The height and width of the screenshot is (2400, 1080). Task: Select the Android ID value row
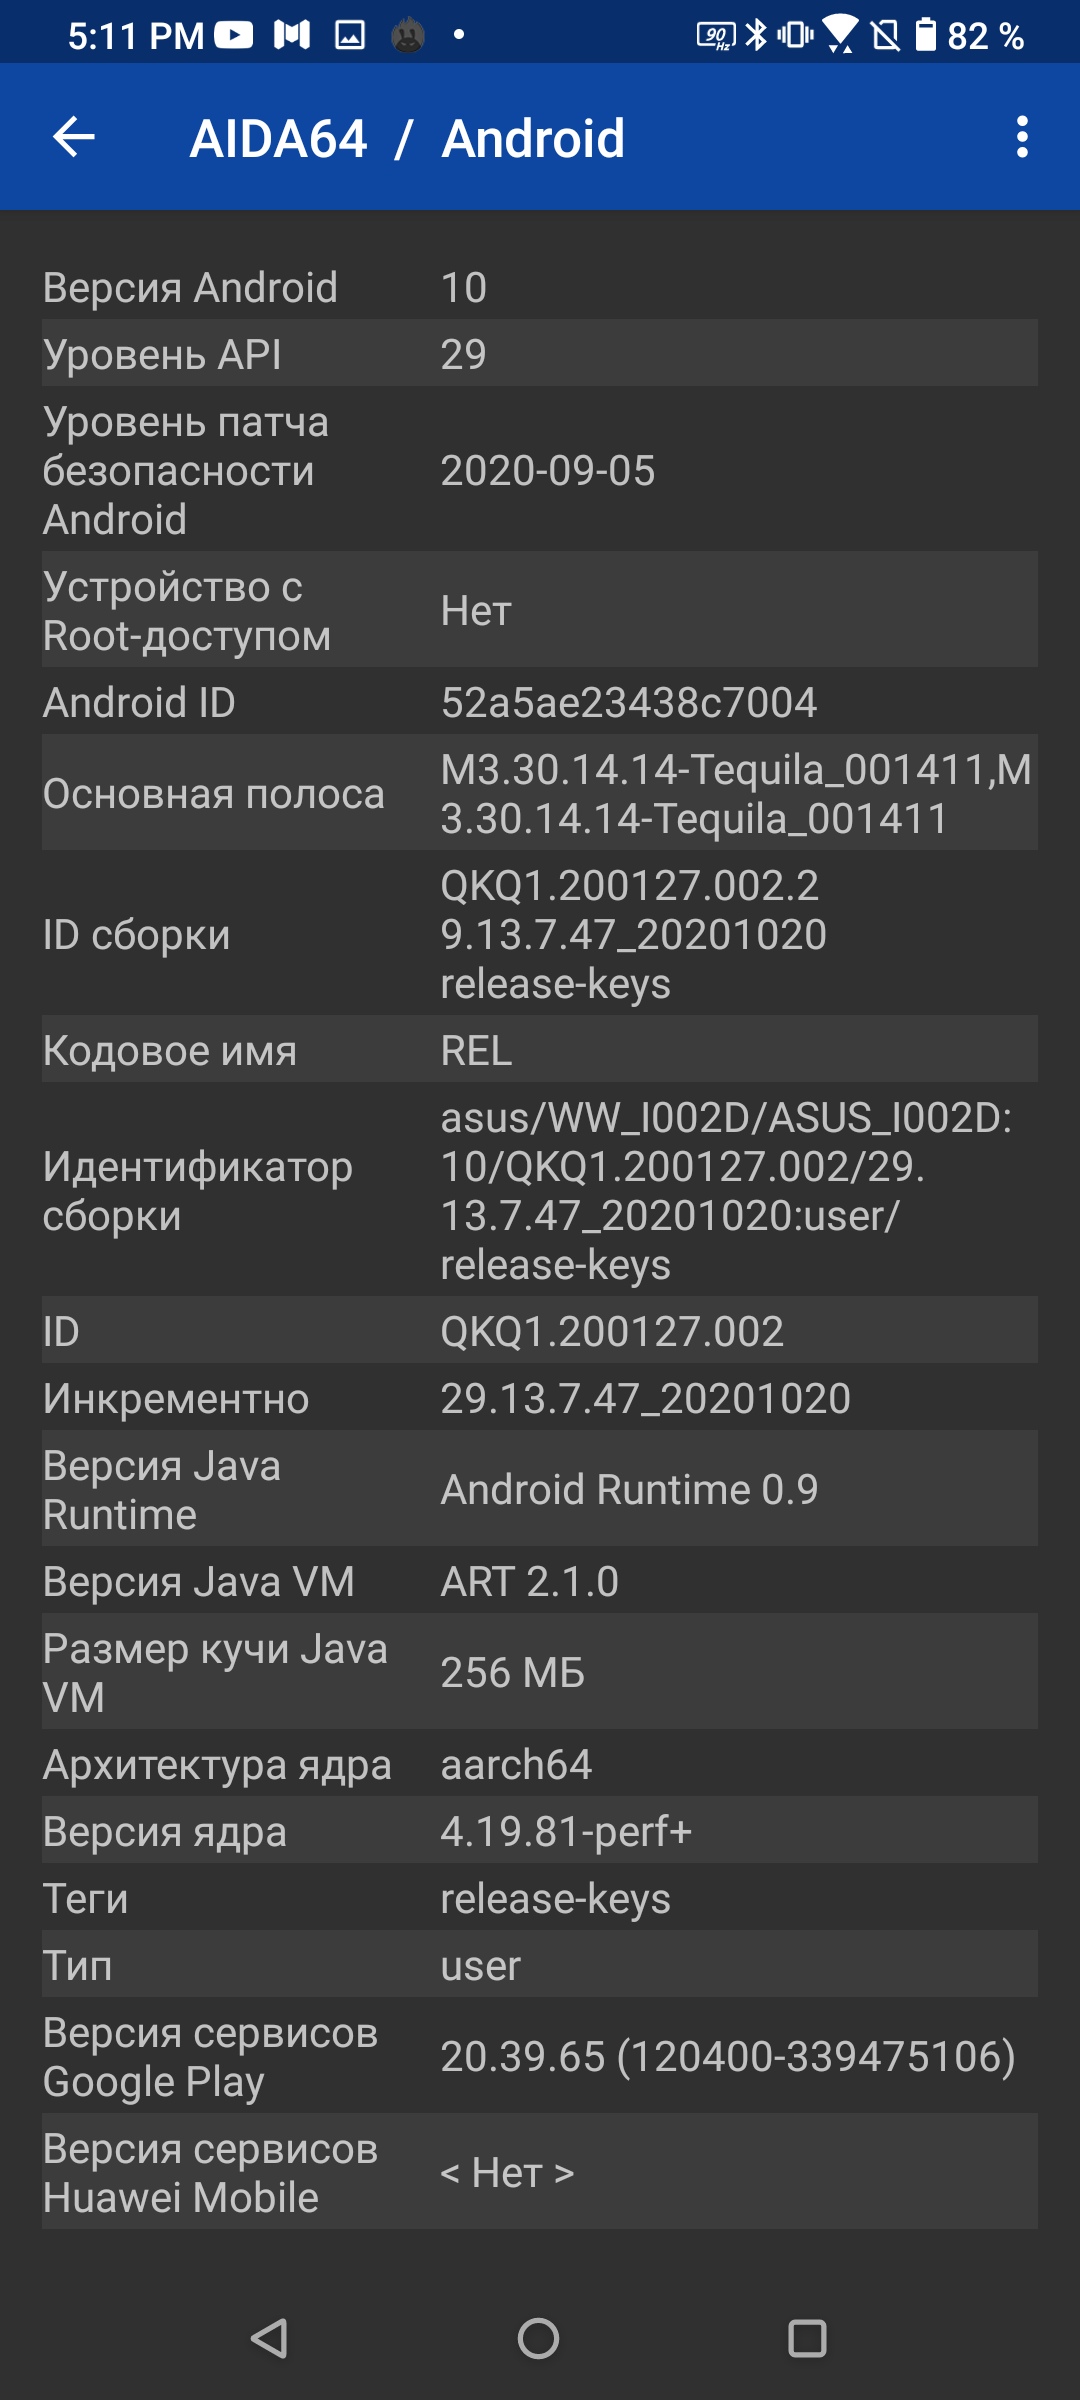(540, 702)
